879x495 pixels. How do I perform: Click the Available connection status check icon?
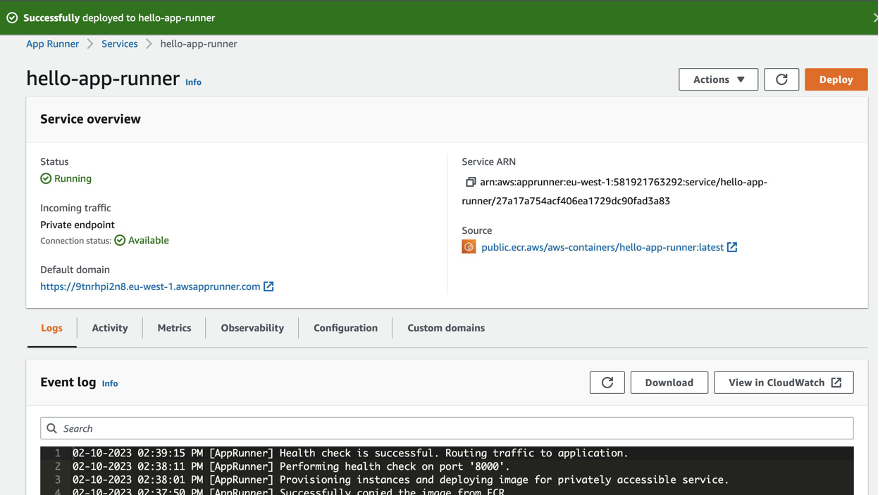point(120,240)
